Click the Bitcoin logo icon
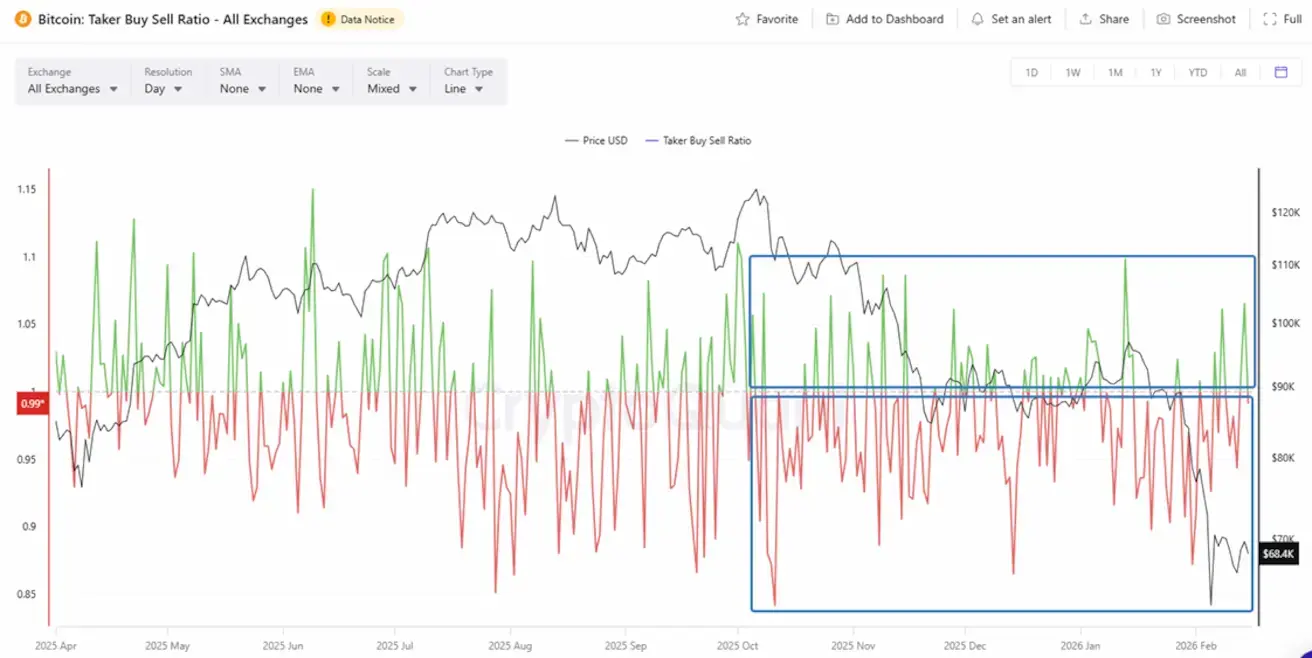The width and height of the screenshot is (1312, 658). 23,19
